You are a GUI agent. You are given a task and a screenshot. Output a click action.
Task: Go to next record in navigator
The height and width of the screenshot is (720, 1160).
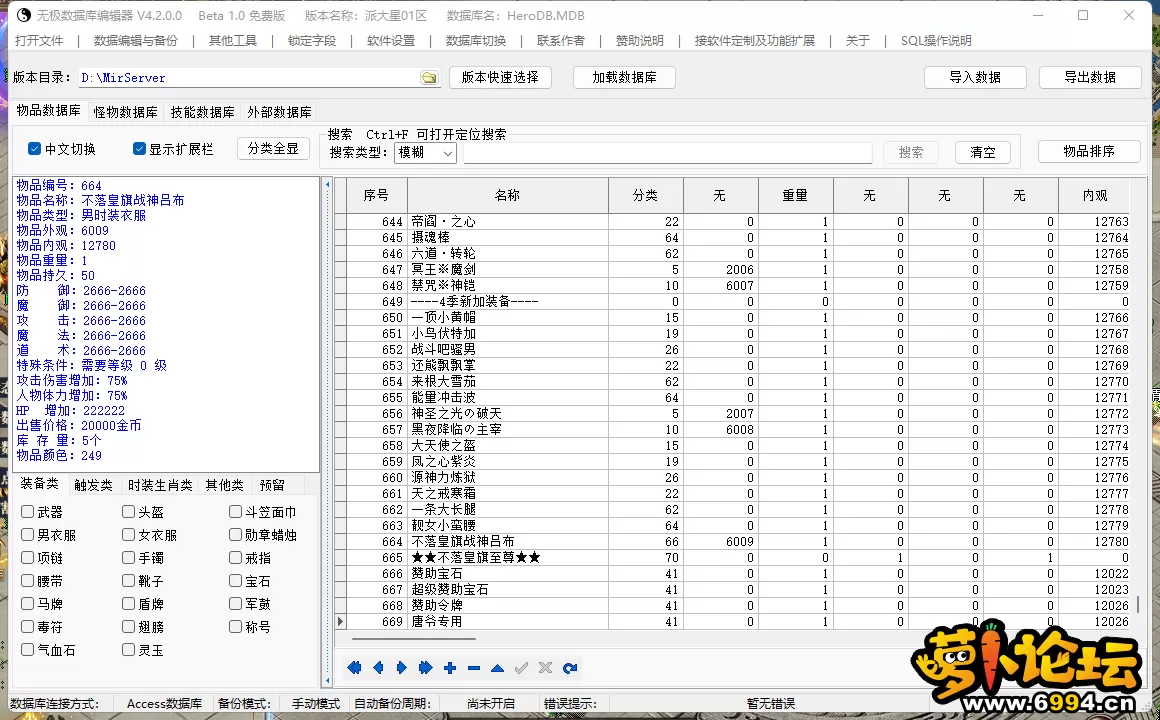[x=402, y=668]
